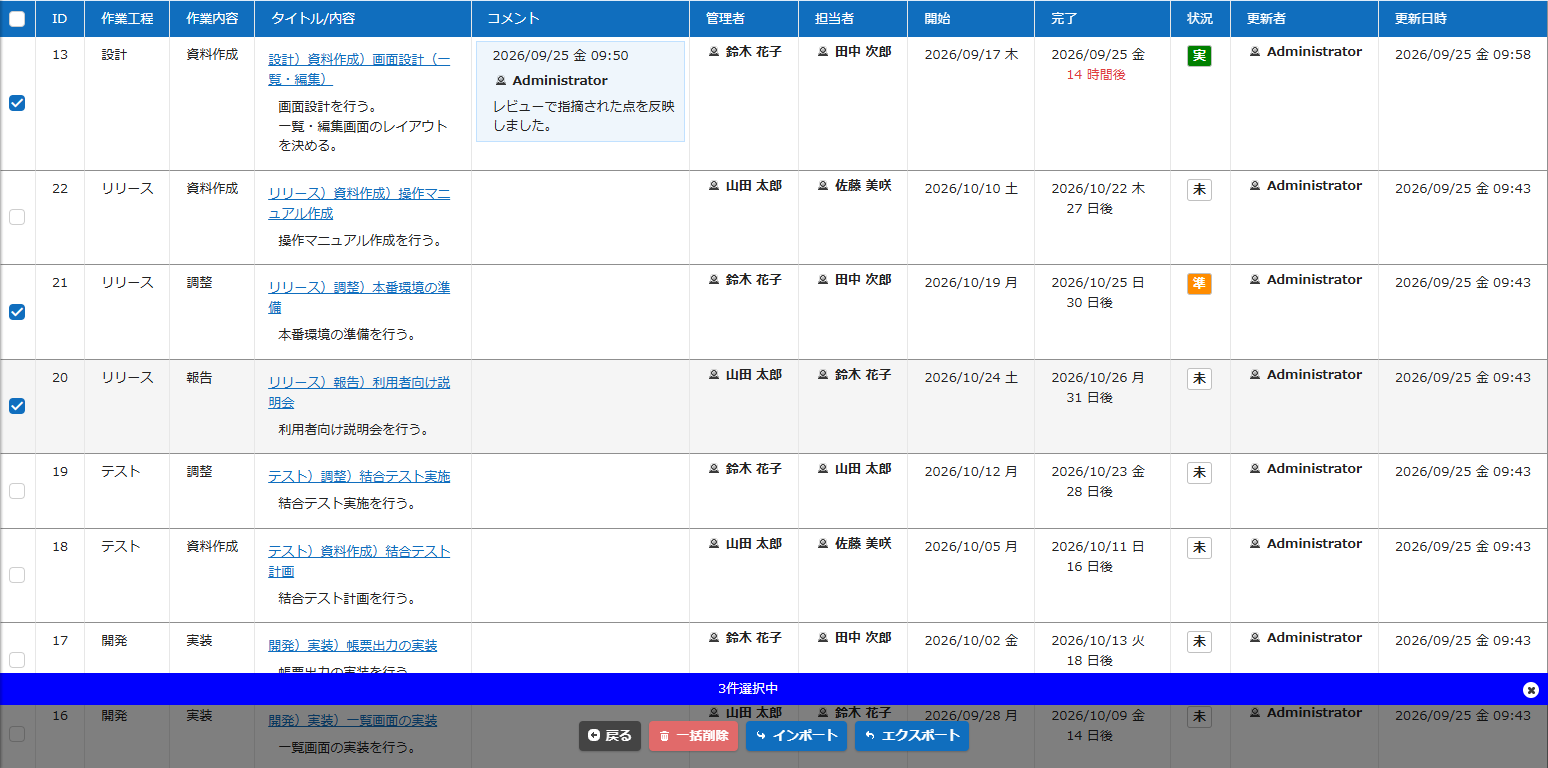Click the インポート button
Screen dimensions: 1548x768
click(797, 736)
